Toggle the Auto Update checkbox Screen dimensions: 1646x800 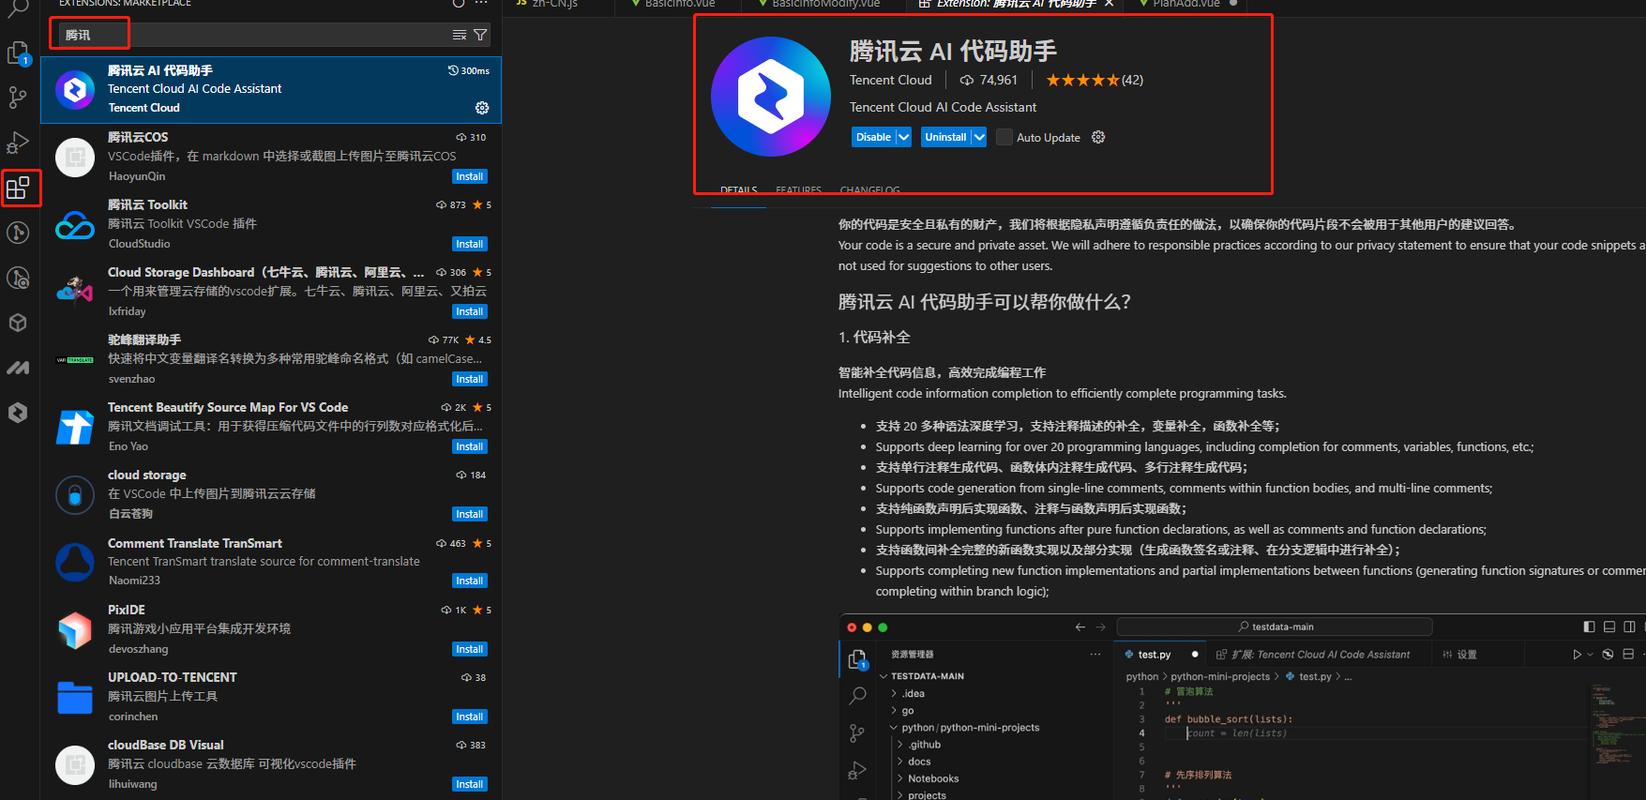tap(1004, 137)
